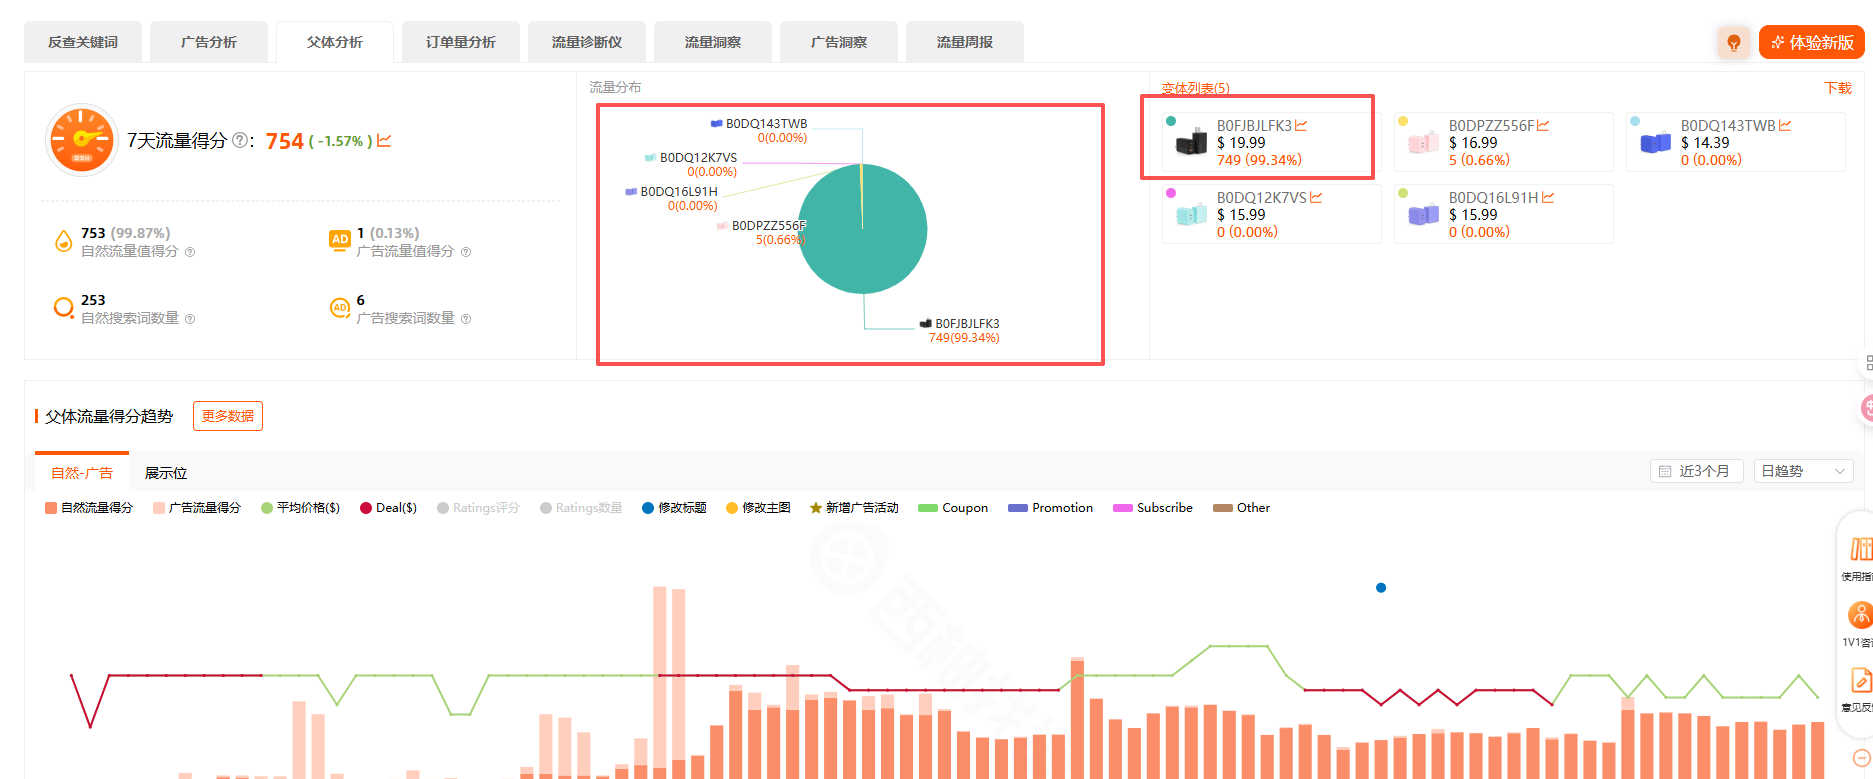Toggle the Coupon legend item
1873x779 pixels.
(953, 508)
